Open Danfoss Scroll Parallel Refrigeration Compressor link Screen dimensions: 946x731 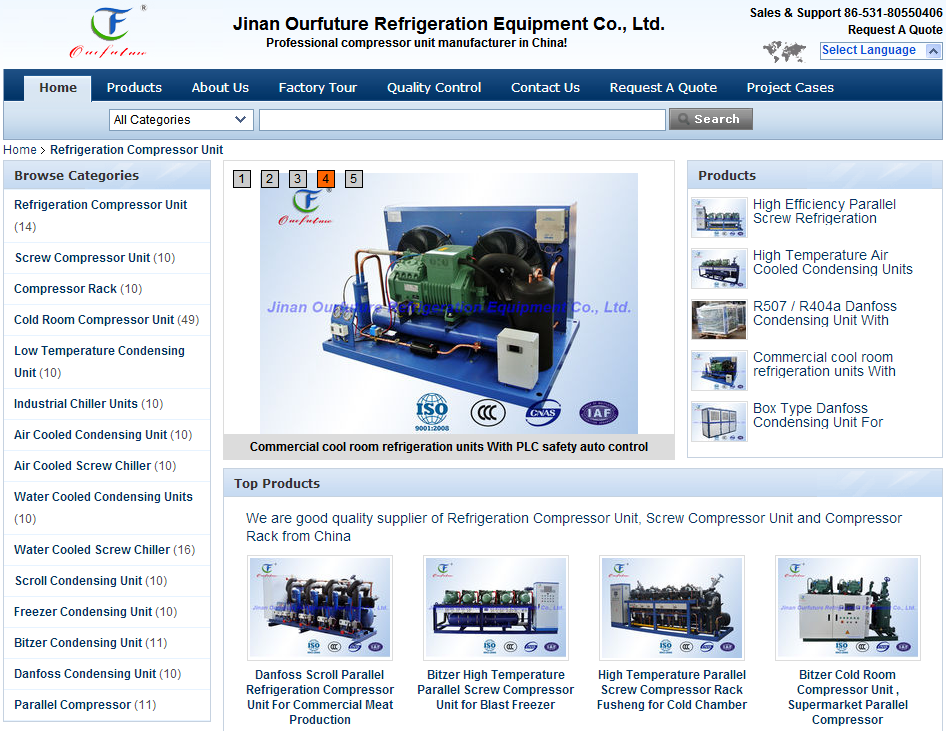click(x=320, y=697)
